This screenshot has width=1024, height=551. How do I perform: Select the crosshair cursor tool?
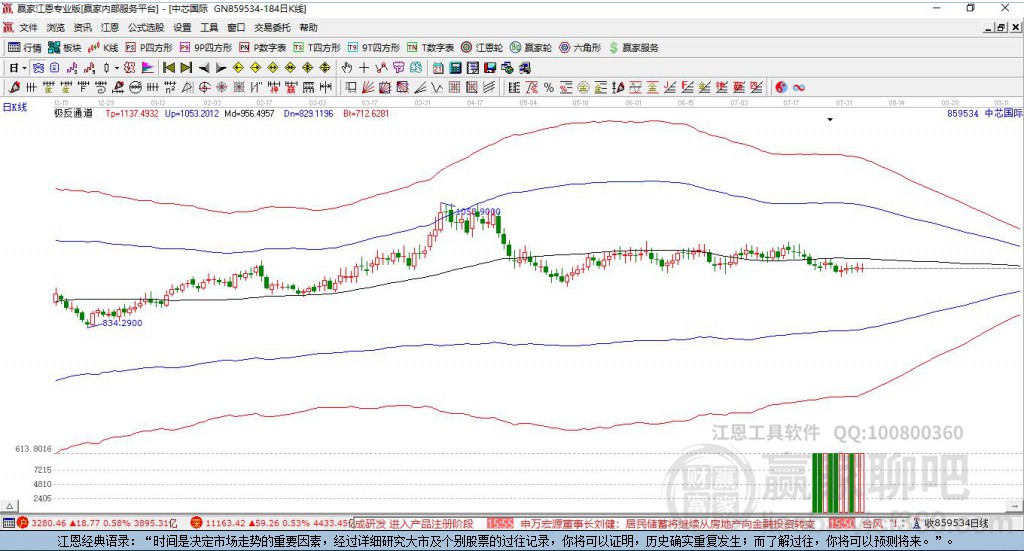pos(364,68)
